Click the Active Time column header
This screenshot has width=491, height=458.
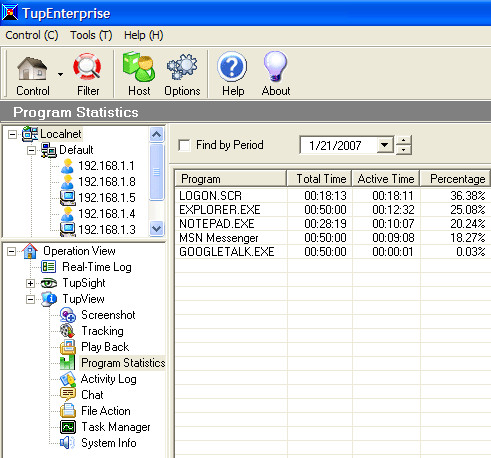(x=386, y=179)
